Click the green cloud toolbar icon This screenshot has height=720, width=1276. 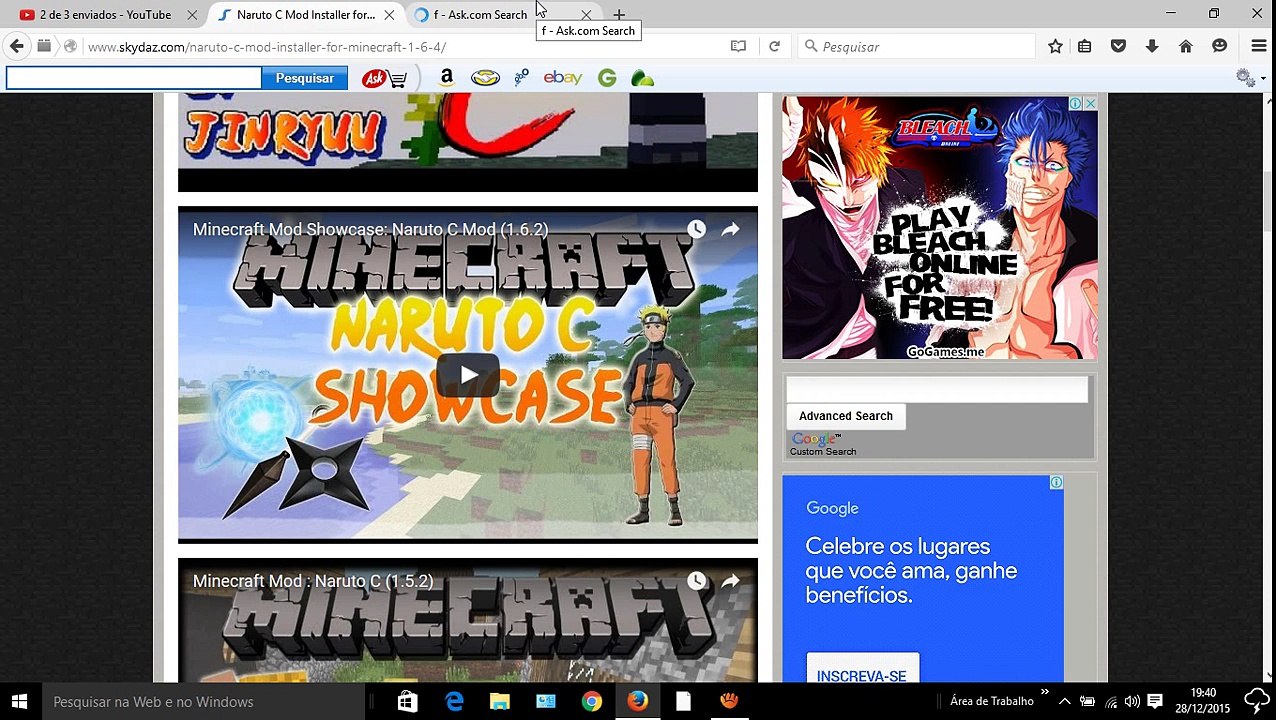(x=643, y=78)
